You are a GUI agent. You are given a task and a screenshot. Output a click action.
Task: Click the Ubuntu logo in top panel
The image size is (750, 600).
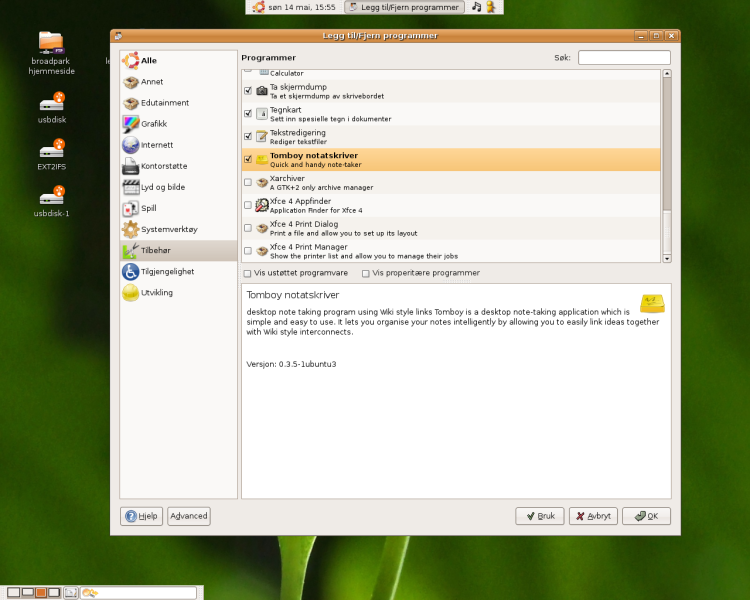click(x=258, y=7)
